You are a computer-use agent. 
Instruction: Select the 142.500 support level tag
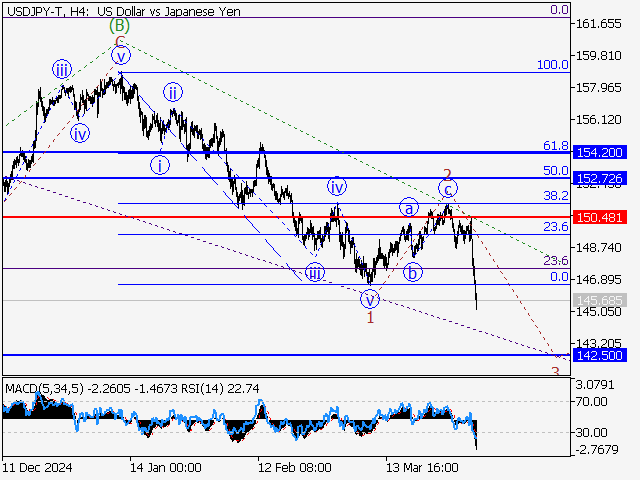[599, 355]
